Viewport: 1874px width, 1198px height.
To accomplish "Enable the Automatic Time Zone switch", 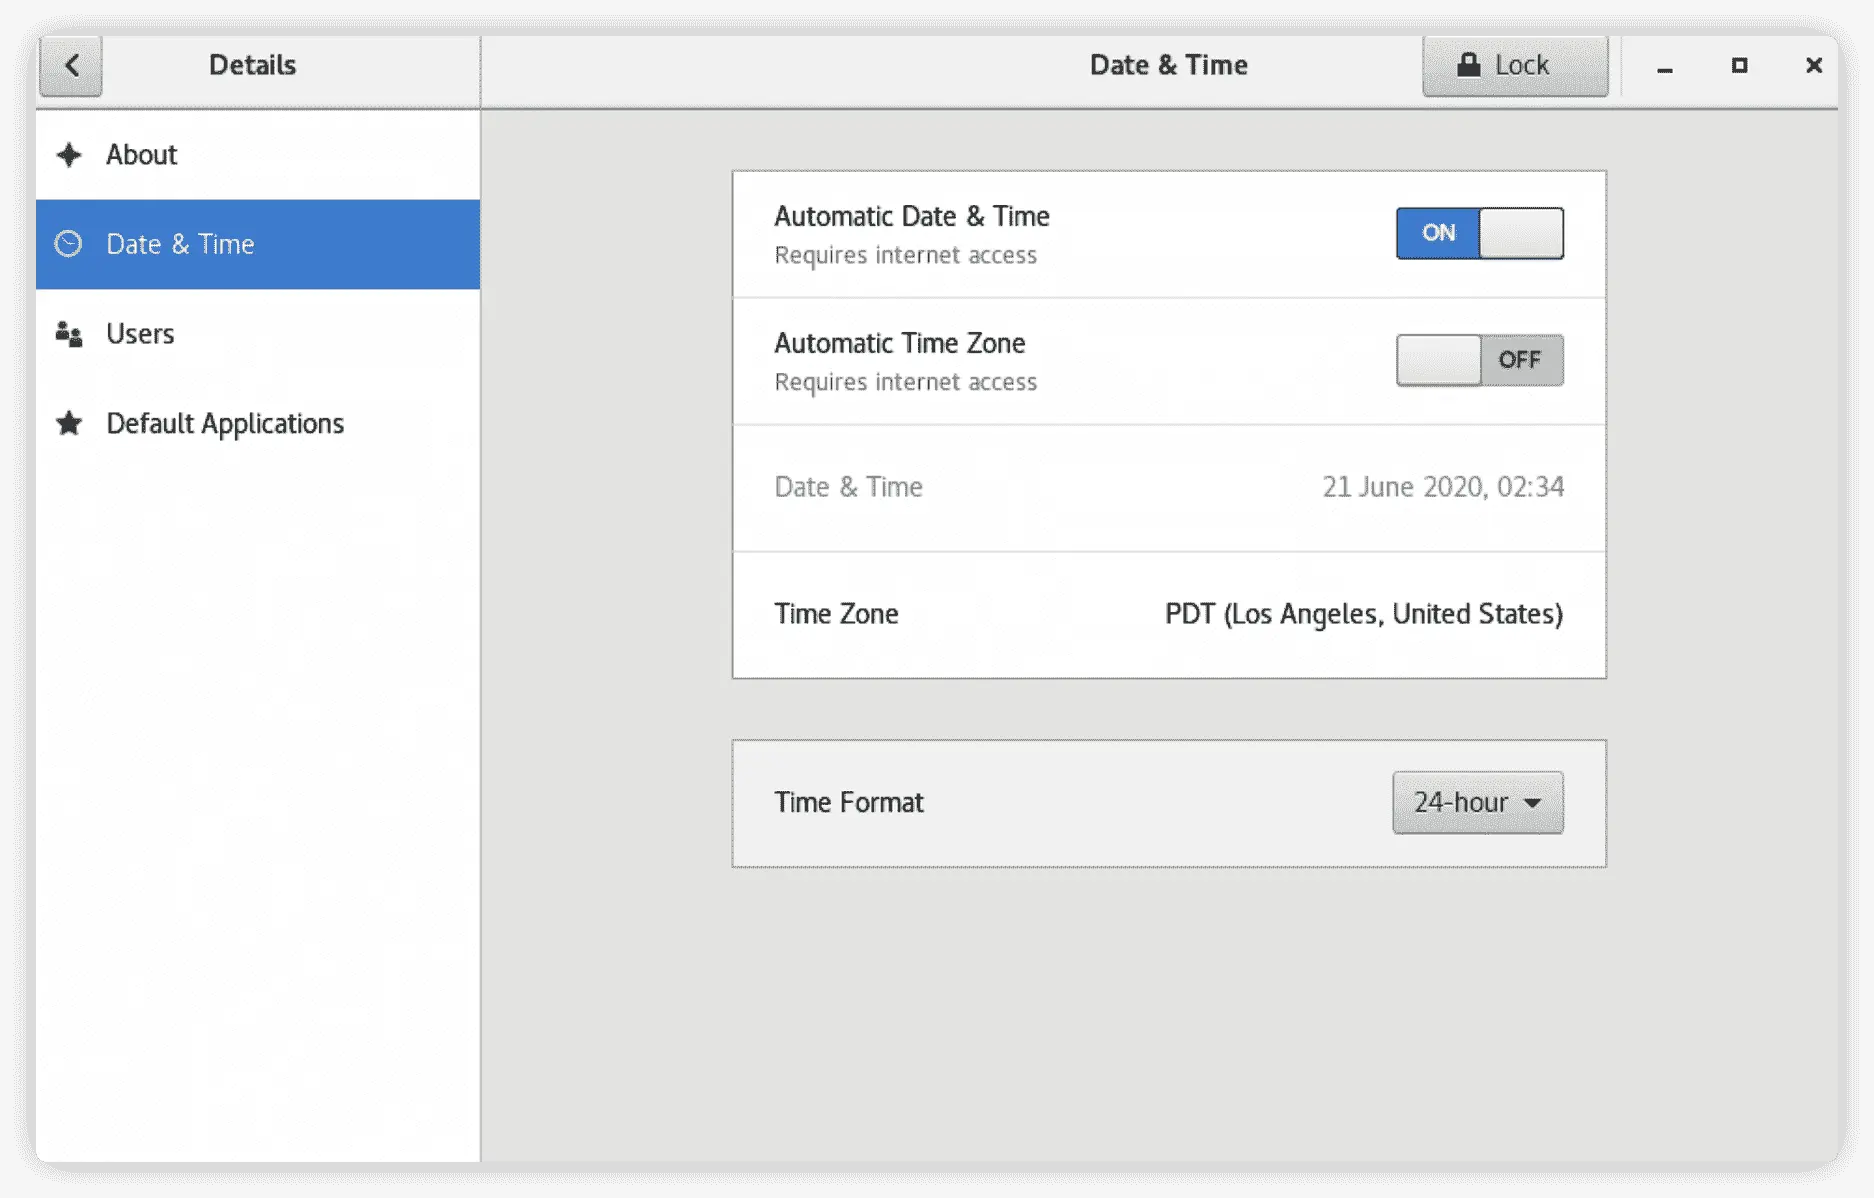I will pos(1479,360).
